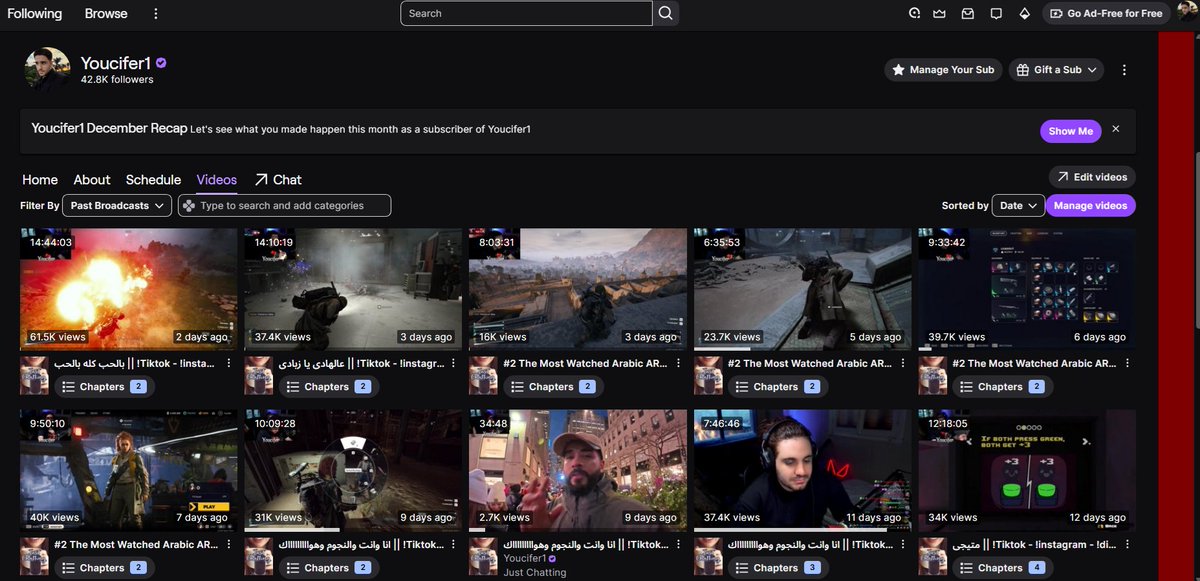The width and height of the screenshot is (1200, 581).
Task: Click the verified badge next to Youcifer1
Action: (x=161, y=63)
